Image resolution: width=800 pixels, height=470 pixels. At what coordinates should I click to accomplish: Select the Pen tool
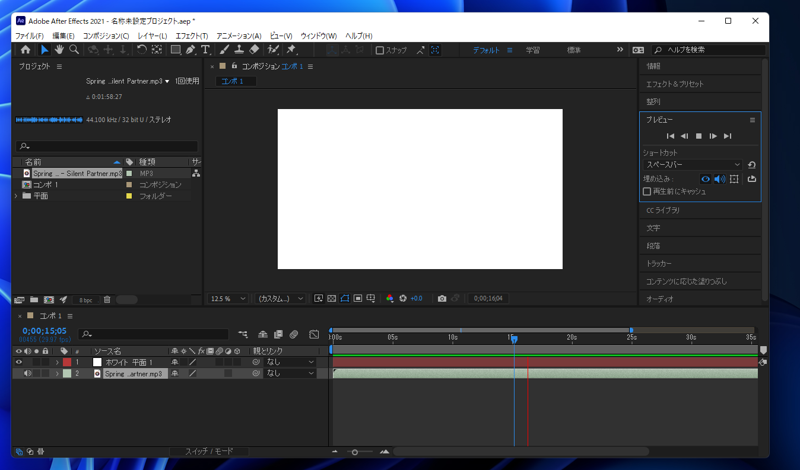click(x=190, y=50)
